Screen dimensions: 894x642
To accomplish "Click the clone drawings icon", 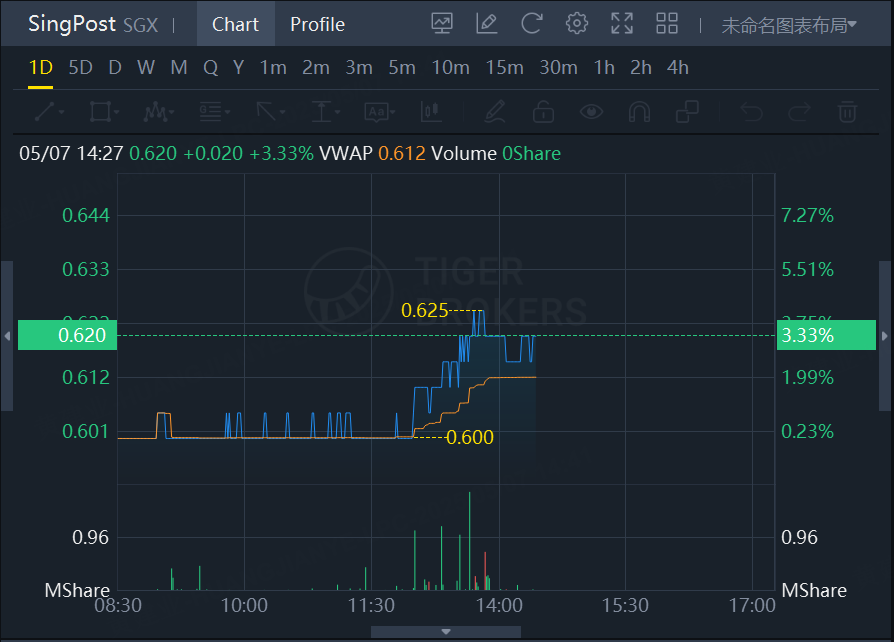I will click(687, 111).
